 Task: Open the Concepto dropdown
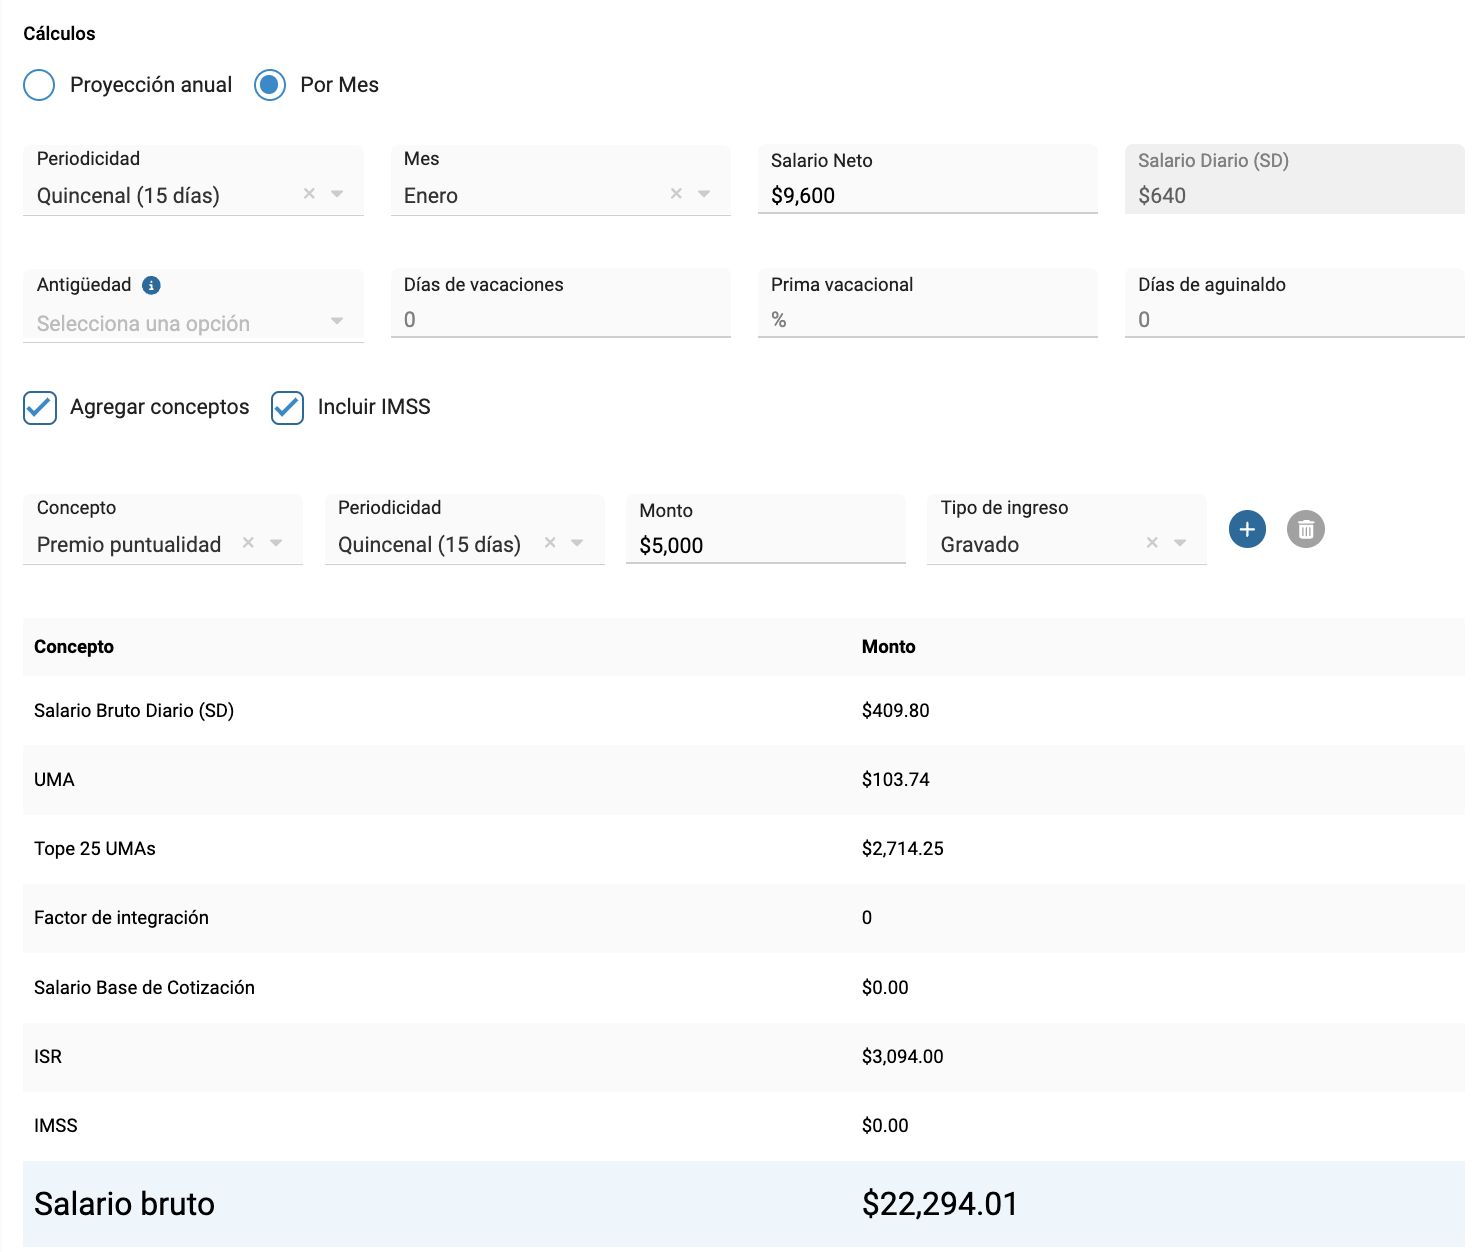pyautogui.click(x=277, y=544)
